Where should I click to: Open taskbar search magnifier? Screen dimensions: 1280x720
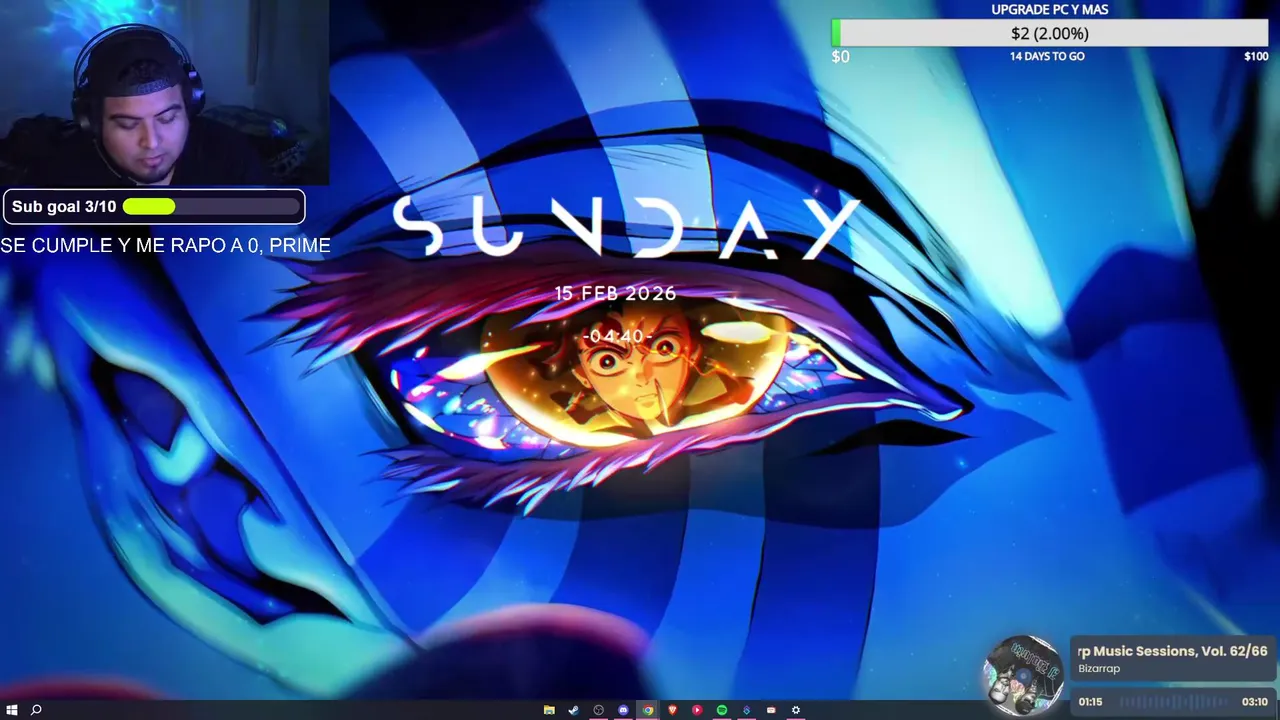(x=36, y=710)
